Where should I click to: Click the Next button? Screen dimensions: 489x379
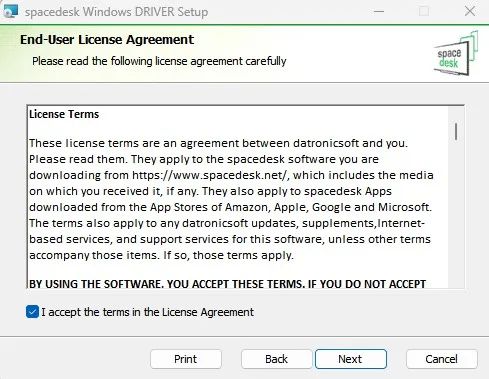[x=351, y=359]
